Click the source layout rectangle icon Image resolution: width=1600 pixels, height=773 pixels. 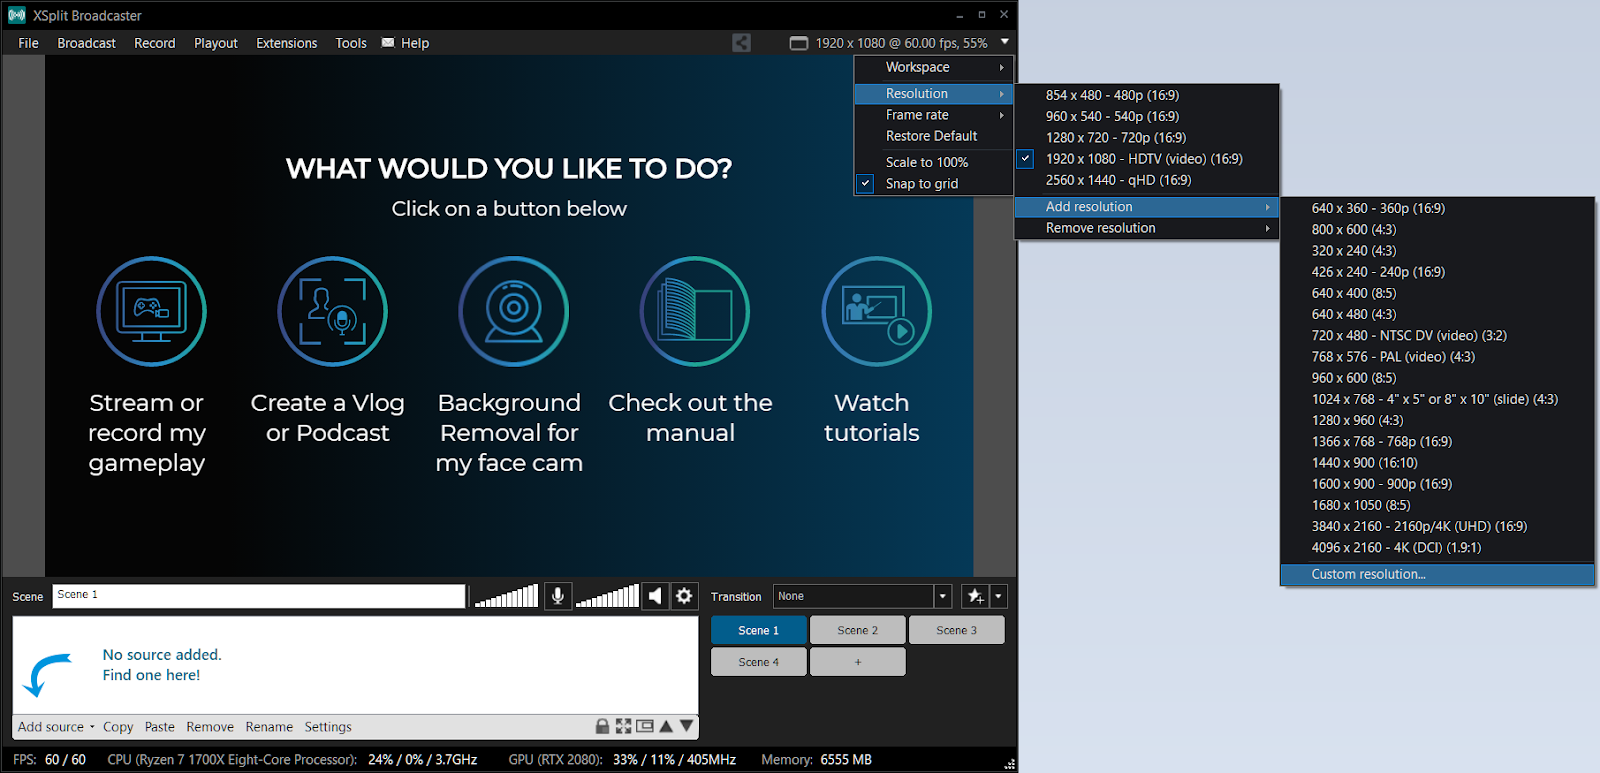coord(645,726)
